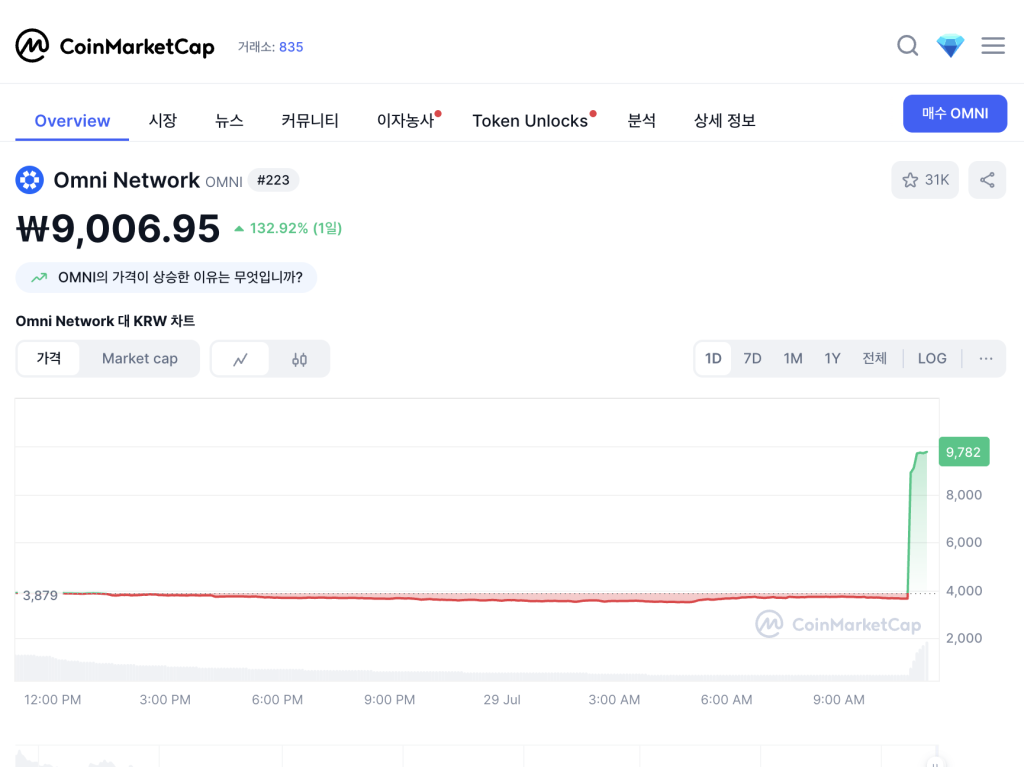1024x767 pixels.
Task: Select the 1Y time range
Action: 832,358
